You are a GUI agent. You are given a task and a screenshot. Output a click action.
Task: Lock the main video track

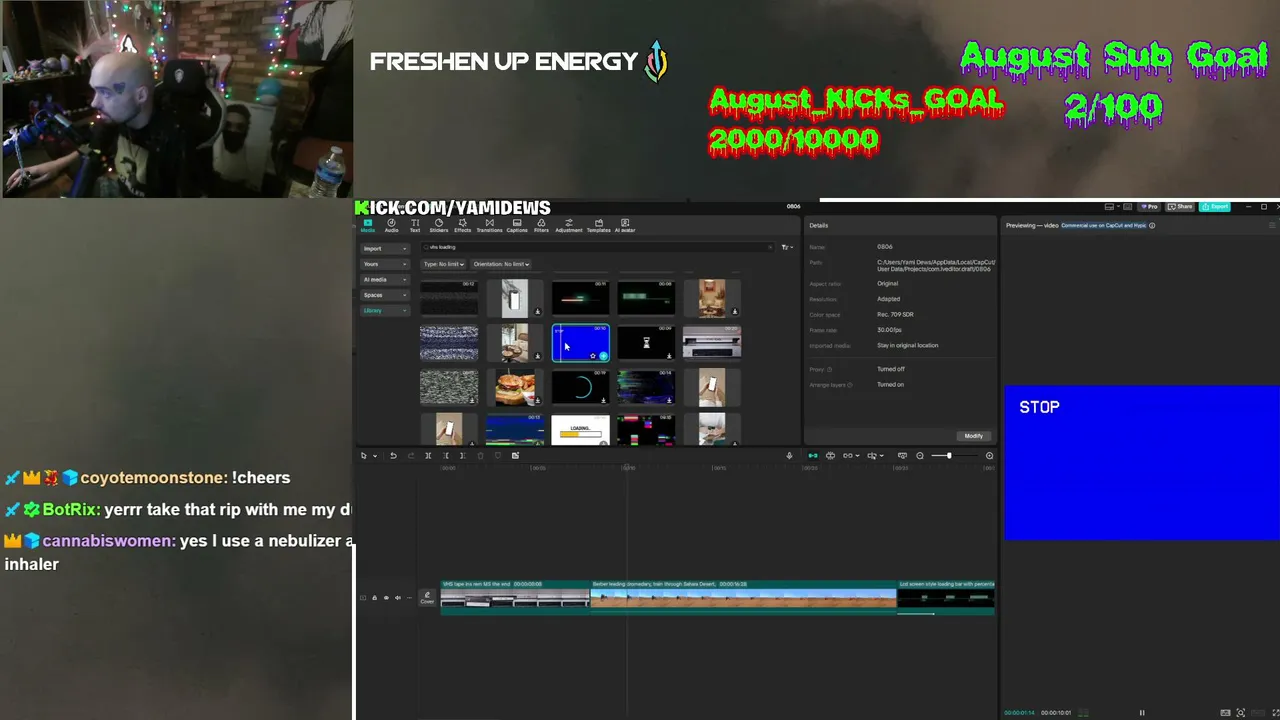coord(374,598)
